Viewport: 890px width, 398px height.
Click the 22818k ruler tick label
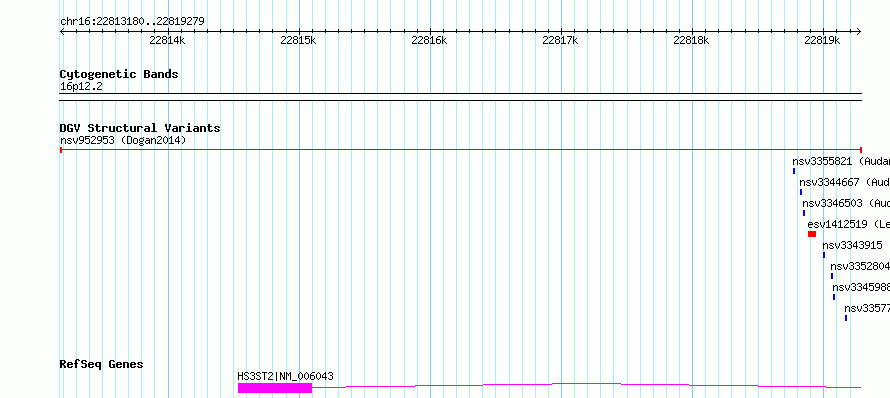point(692,40)
